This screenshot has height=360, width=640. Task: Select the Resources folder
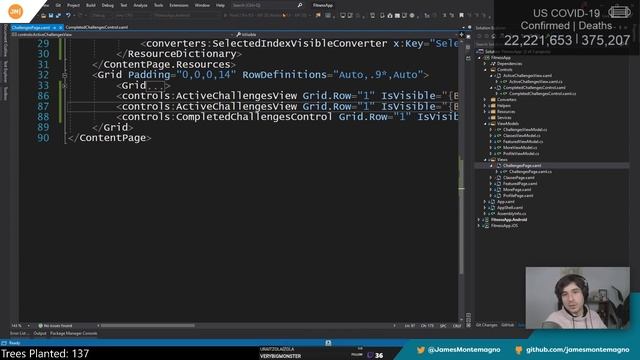tap(505, 111)
